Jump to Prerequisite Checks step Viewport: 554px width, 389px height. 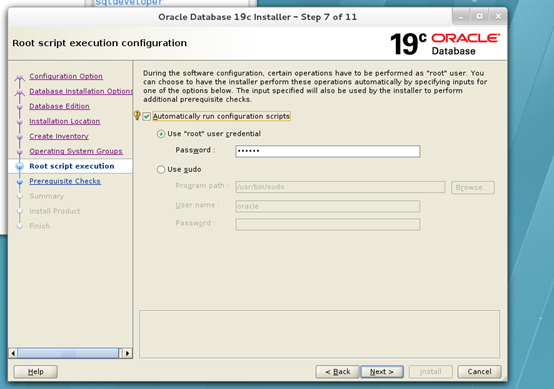point(65,181)
